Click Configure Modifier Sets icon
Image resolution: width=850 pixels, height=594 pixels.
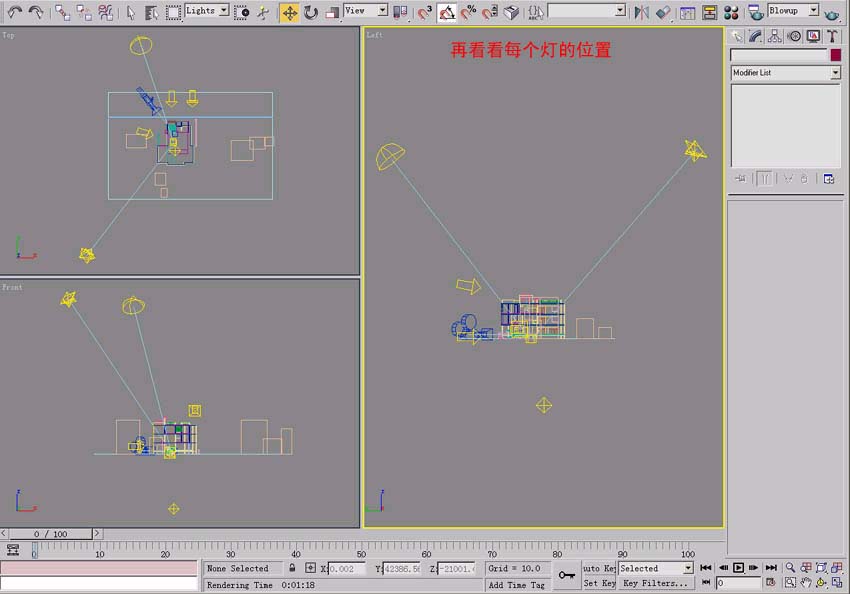click(828, 179)
